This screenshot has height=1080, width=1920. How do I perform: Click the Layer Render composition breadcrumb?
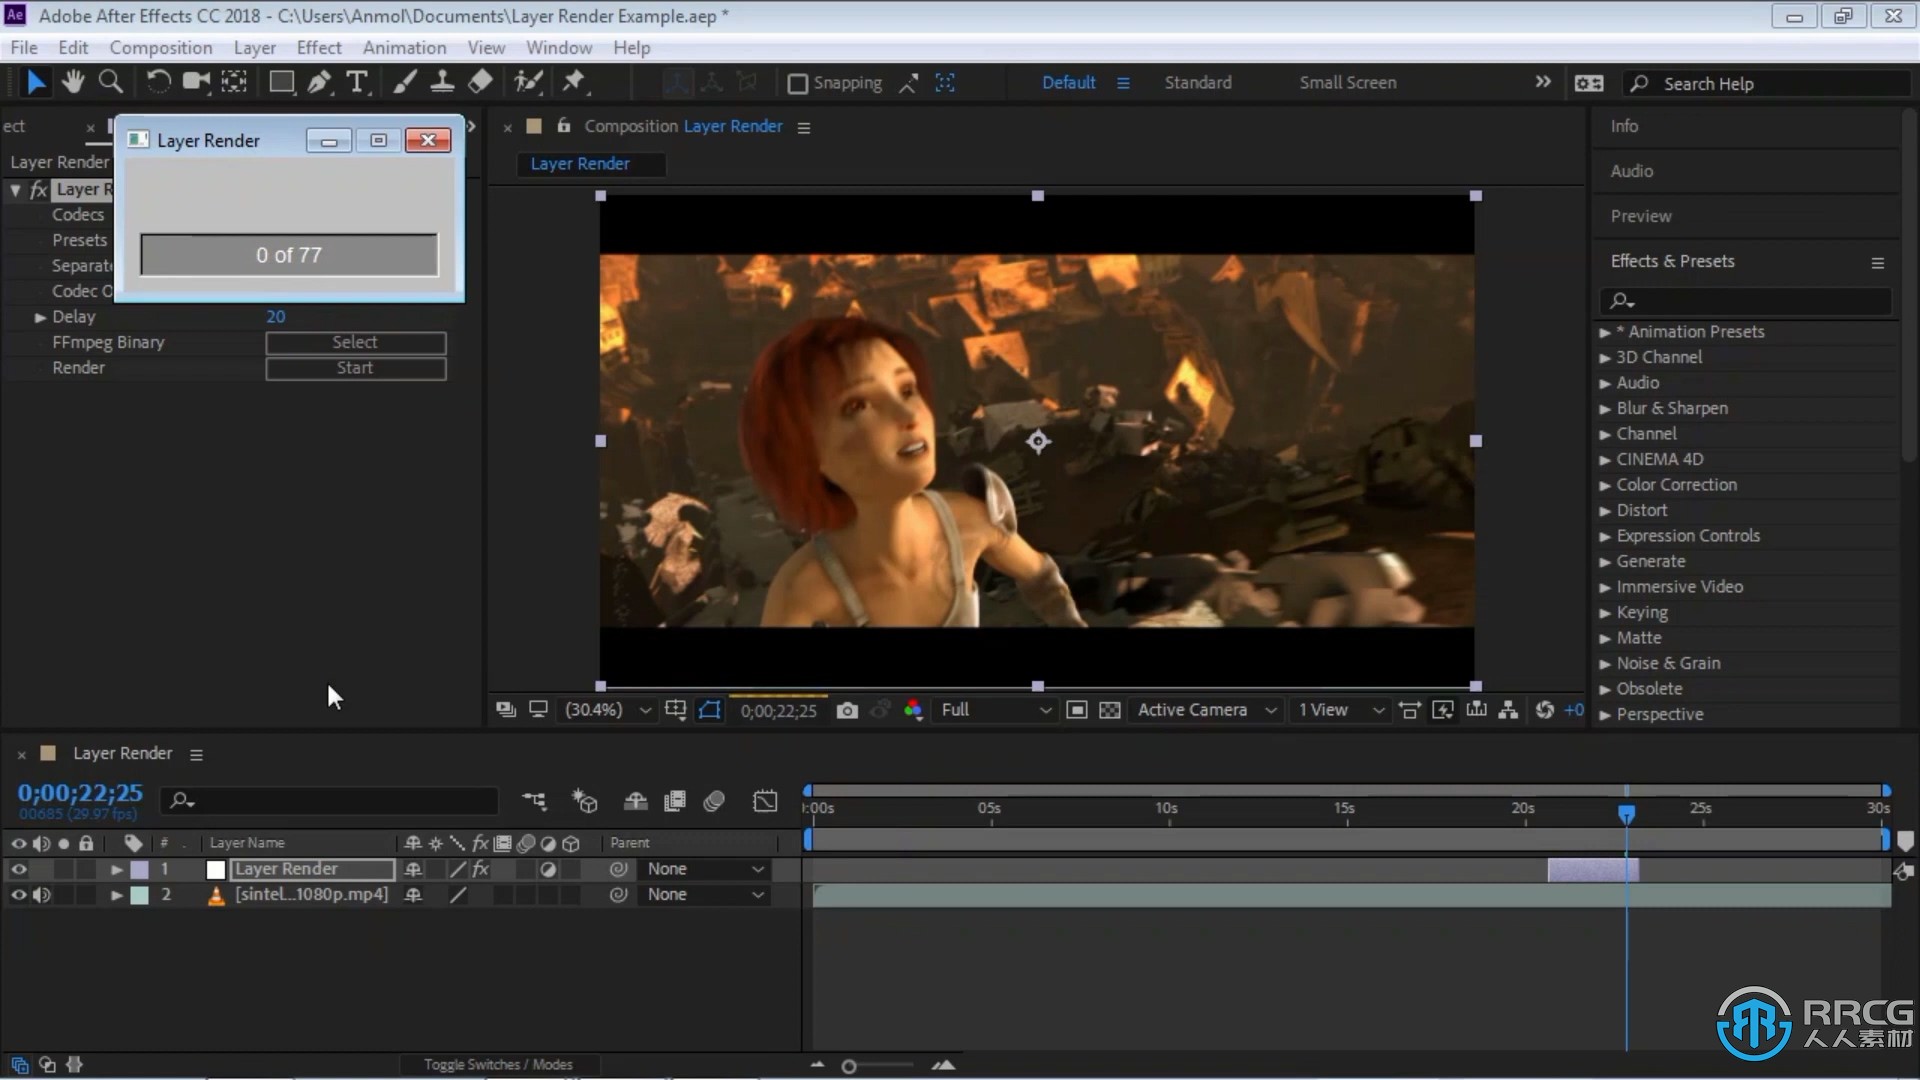pyautogui.click(x=580, y=164)
